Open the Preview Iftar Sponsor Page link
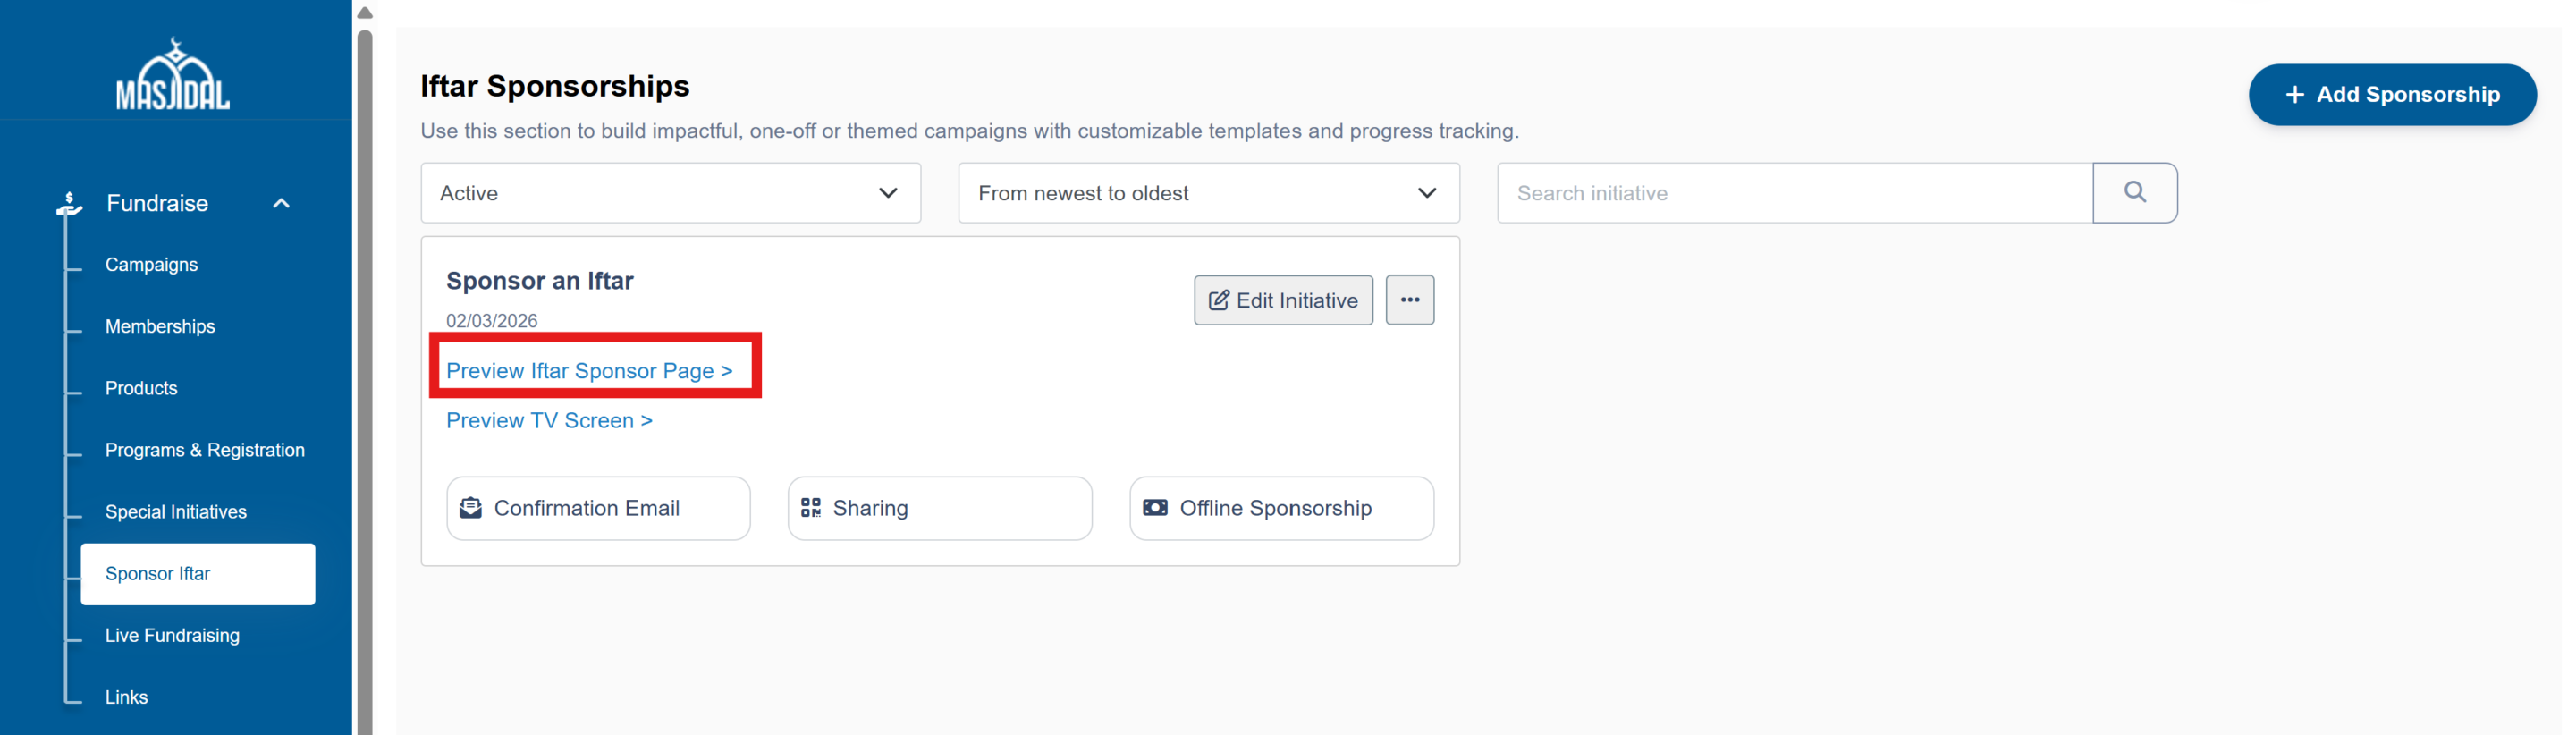 588,371
